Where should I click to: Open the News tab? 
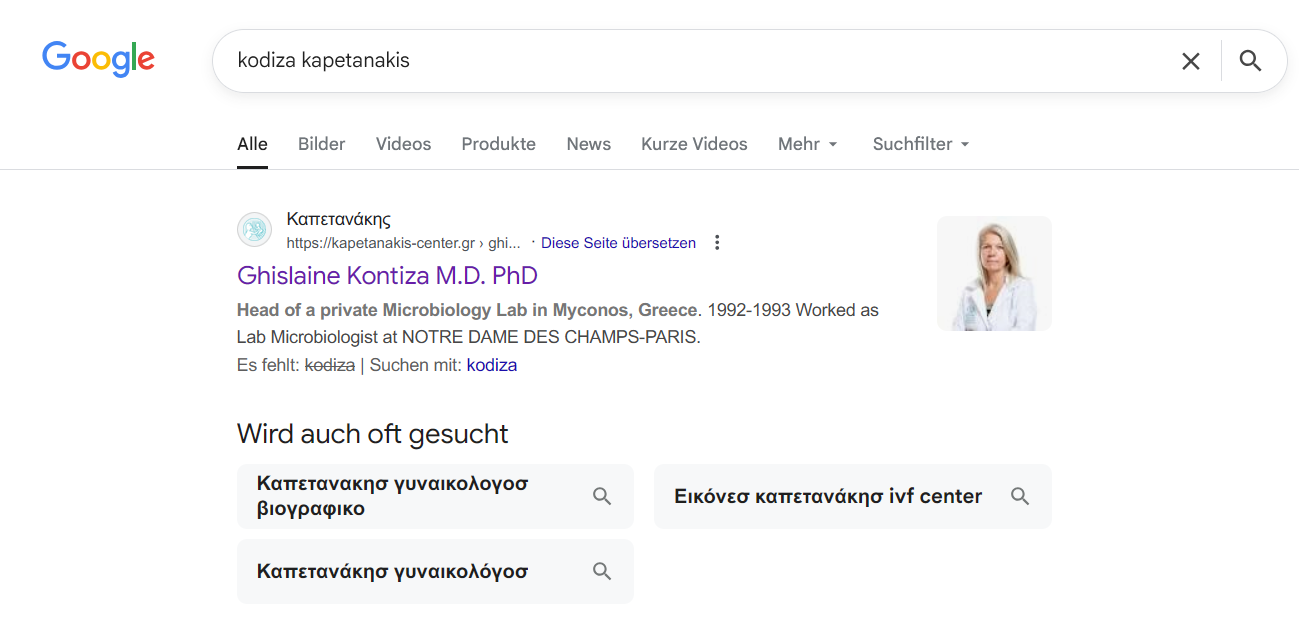(588, 144)
